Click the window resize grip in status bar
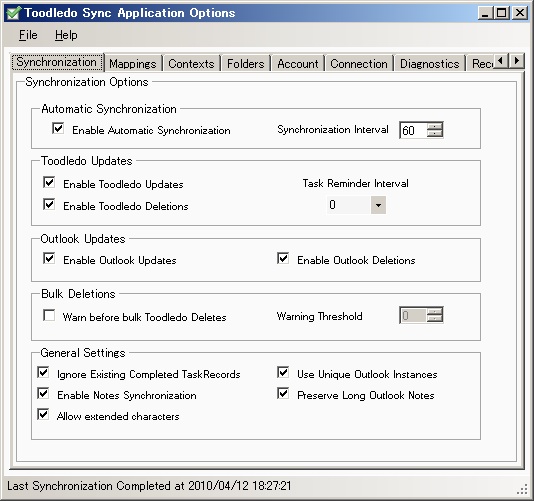Viewport: 534px width, 501px height. pos(522,489)
